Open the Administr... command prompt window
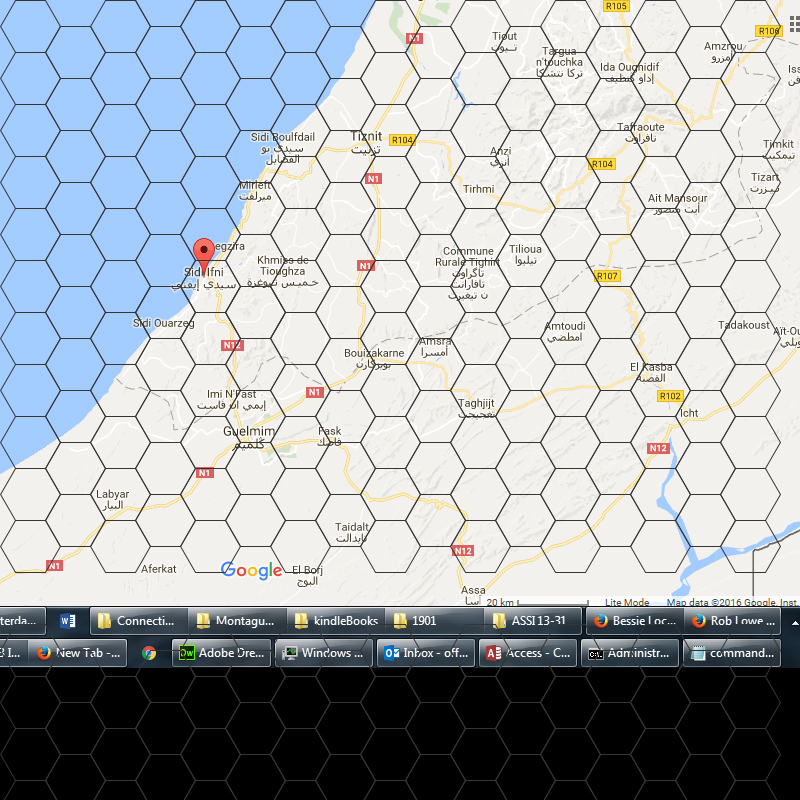Screen dimensions: 800x800 click(x=630, y=653)
